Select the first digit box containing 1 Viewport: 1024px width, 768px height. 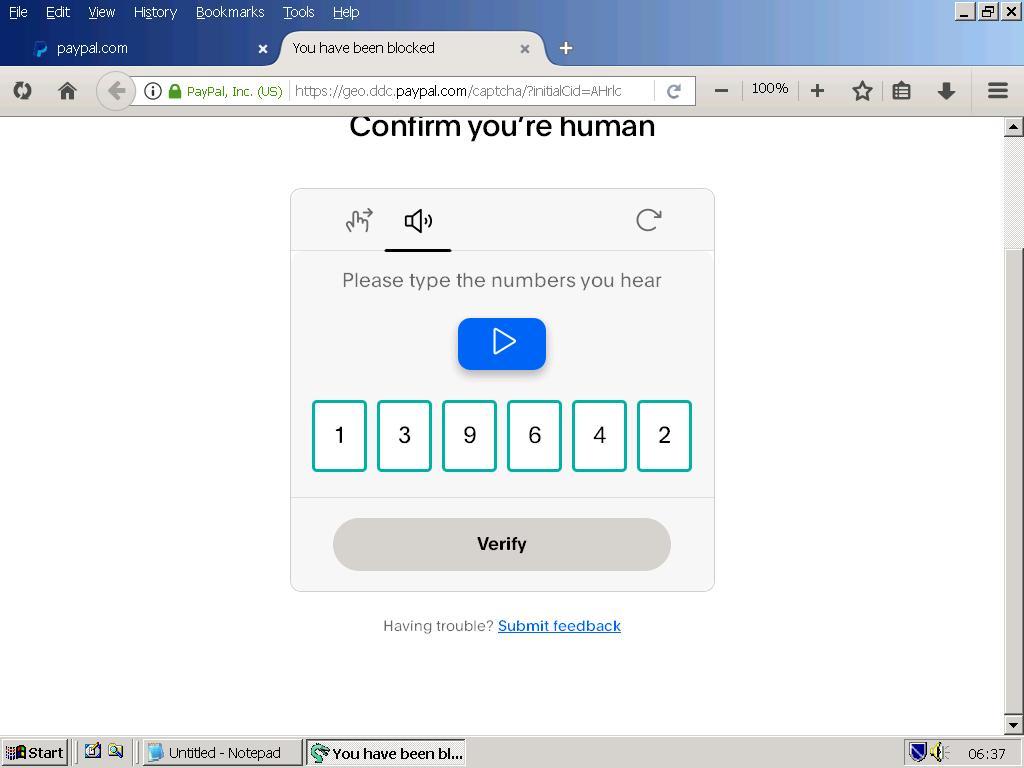[x=340, y=436]
